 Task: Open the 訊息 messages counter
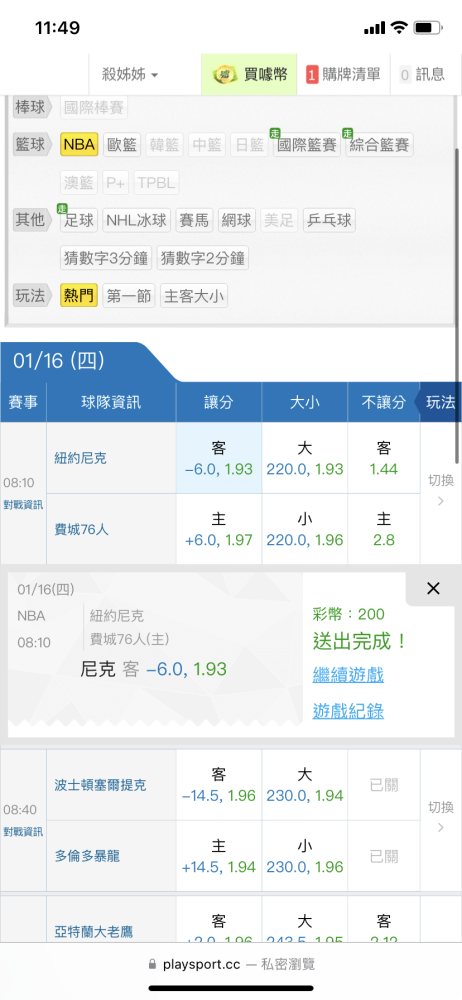click(422, 75)
